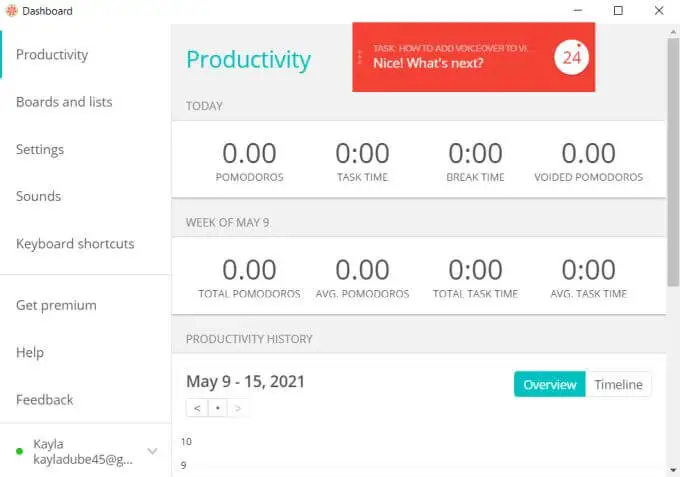This screenshot has height=477, width=680.
Task: Expand the Kayla account chevron
Action: click(x=152, y=451)
